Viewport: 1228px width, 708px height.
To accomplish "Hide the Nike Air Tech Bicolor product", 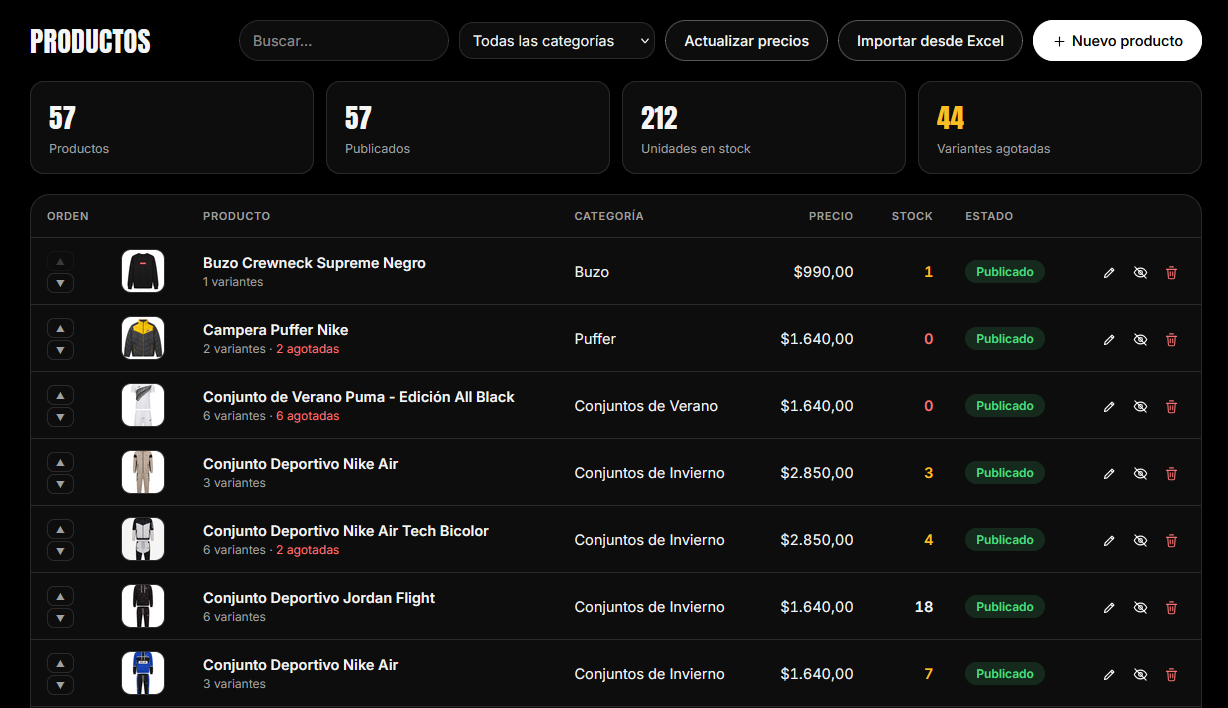I will click(1140, 540).
